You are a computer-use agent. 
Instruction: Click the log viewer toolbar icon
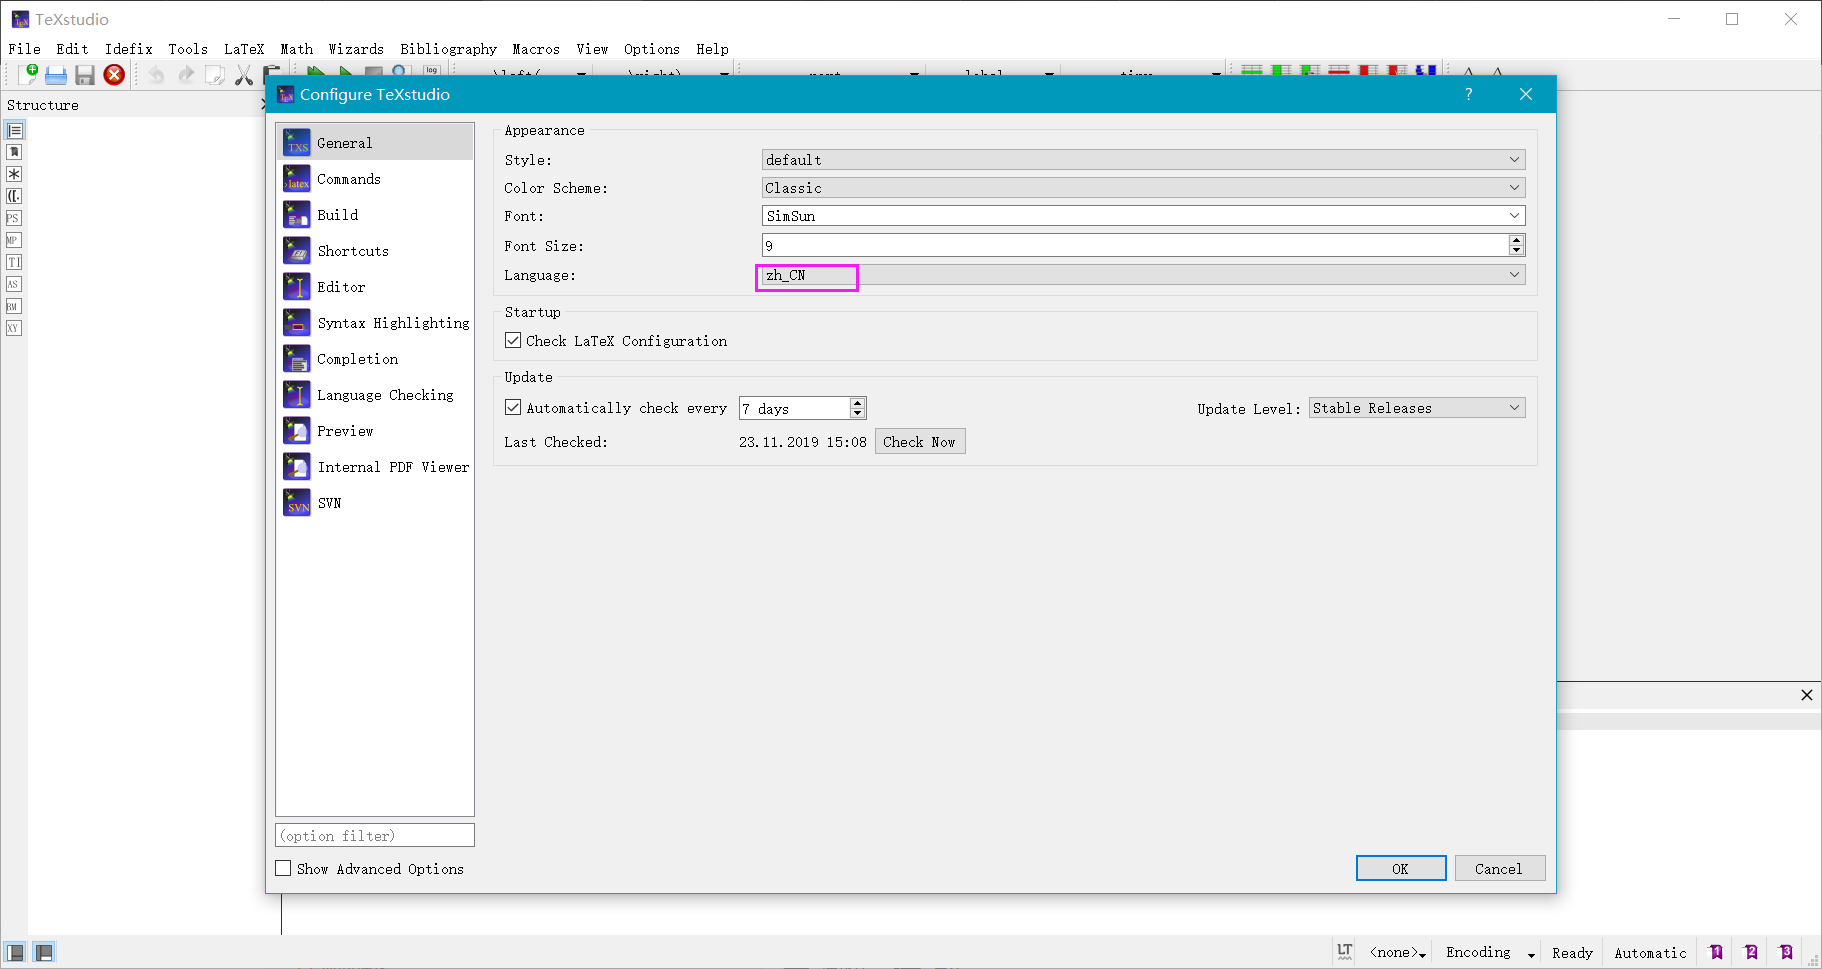pos(430,70)
